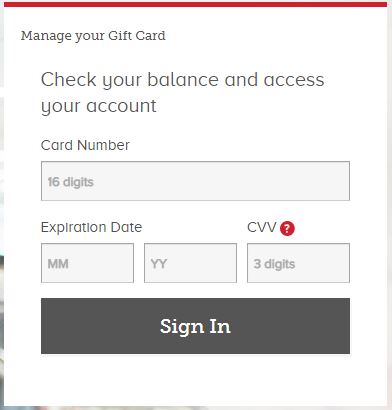Focus the Card Number input field
The height and width of the screenshot is (410, 392).
tap(195, 181)
